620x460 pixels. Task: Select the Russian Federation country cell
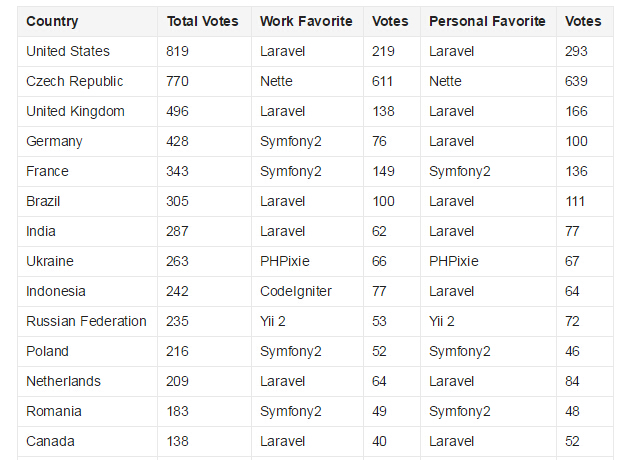[x=86, y=321]
